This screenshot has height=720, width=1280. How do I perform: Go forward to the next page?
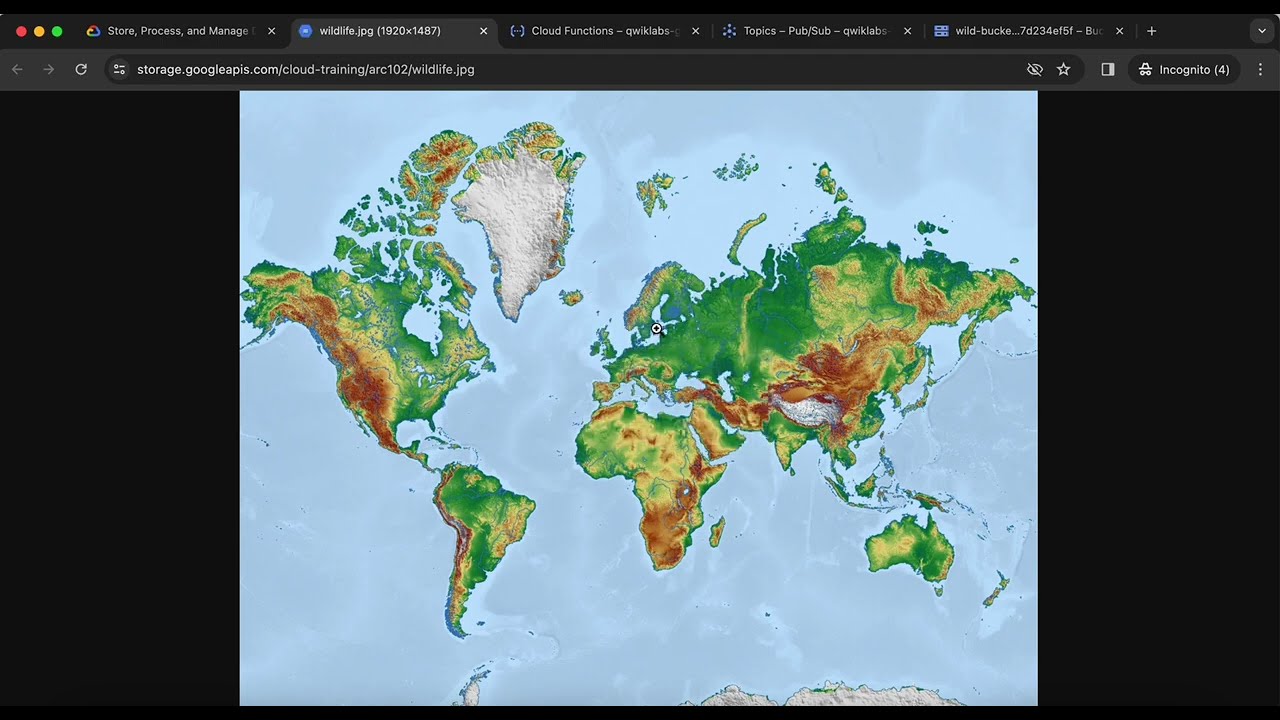[48, 69]
